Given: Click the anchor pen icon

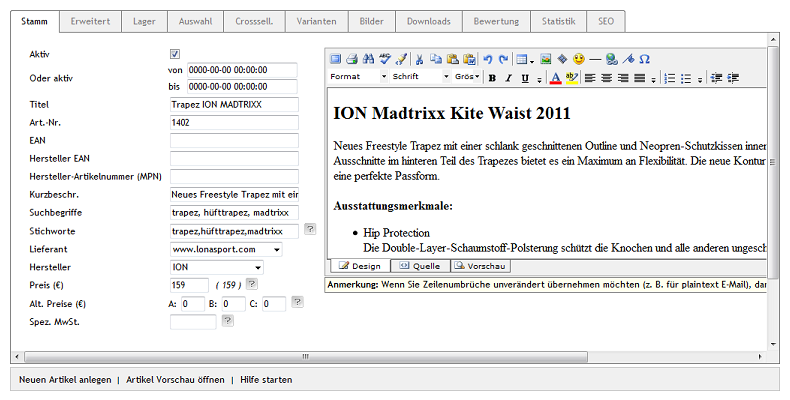Looking at the screenshot, I should [x=628, y=59].
